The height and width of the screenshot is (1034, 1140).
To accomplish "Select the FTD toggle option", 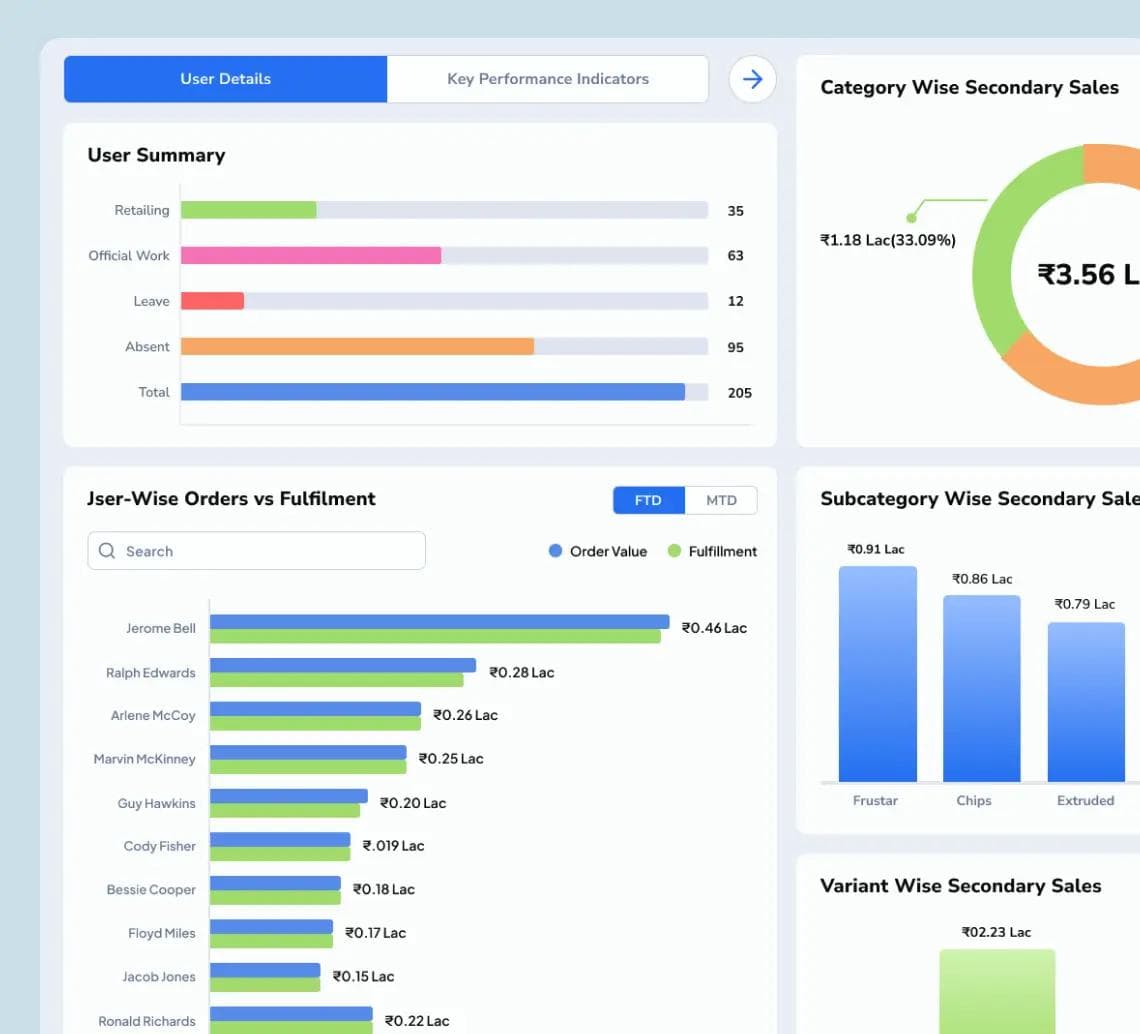I will tap(649, 500).
